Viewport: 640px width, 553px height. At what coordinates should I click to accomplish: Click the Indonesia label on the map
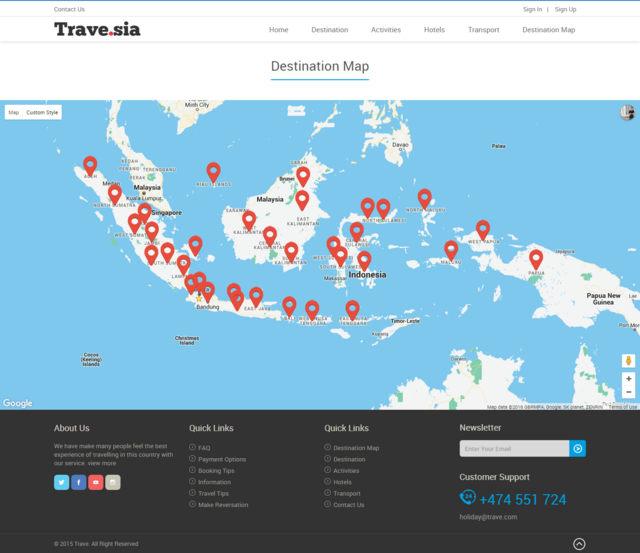(x=367, y=275)
